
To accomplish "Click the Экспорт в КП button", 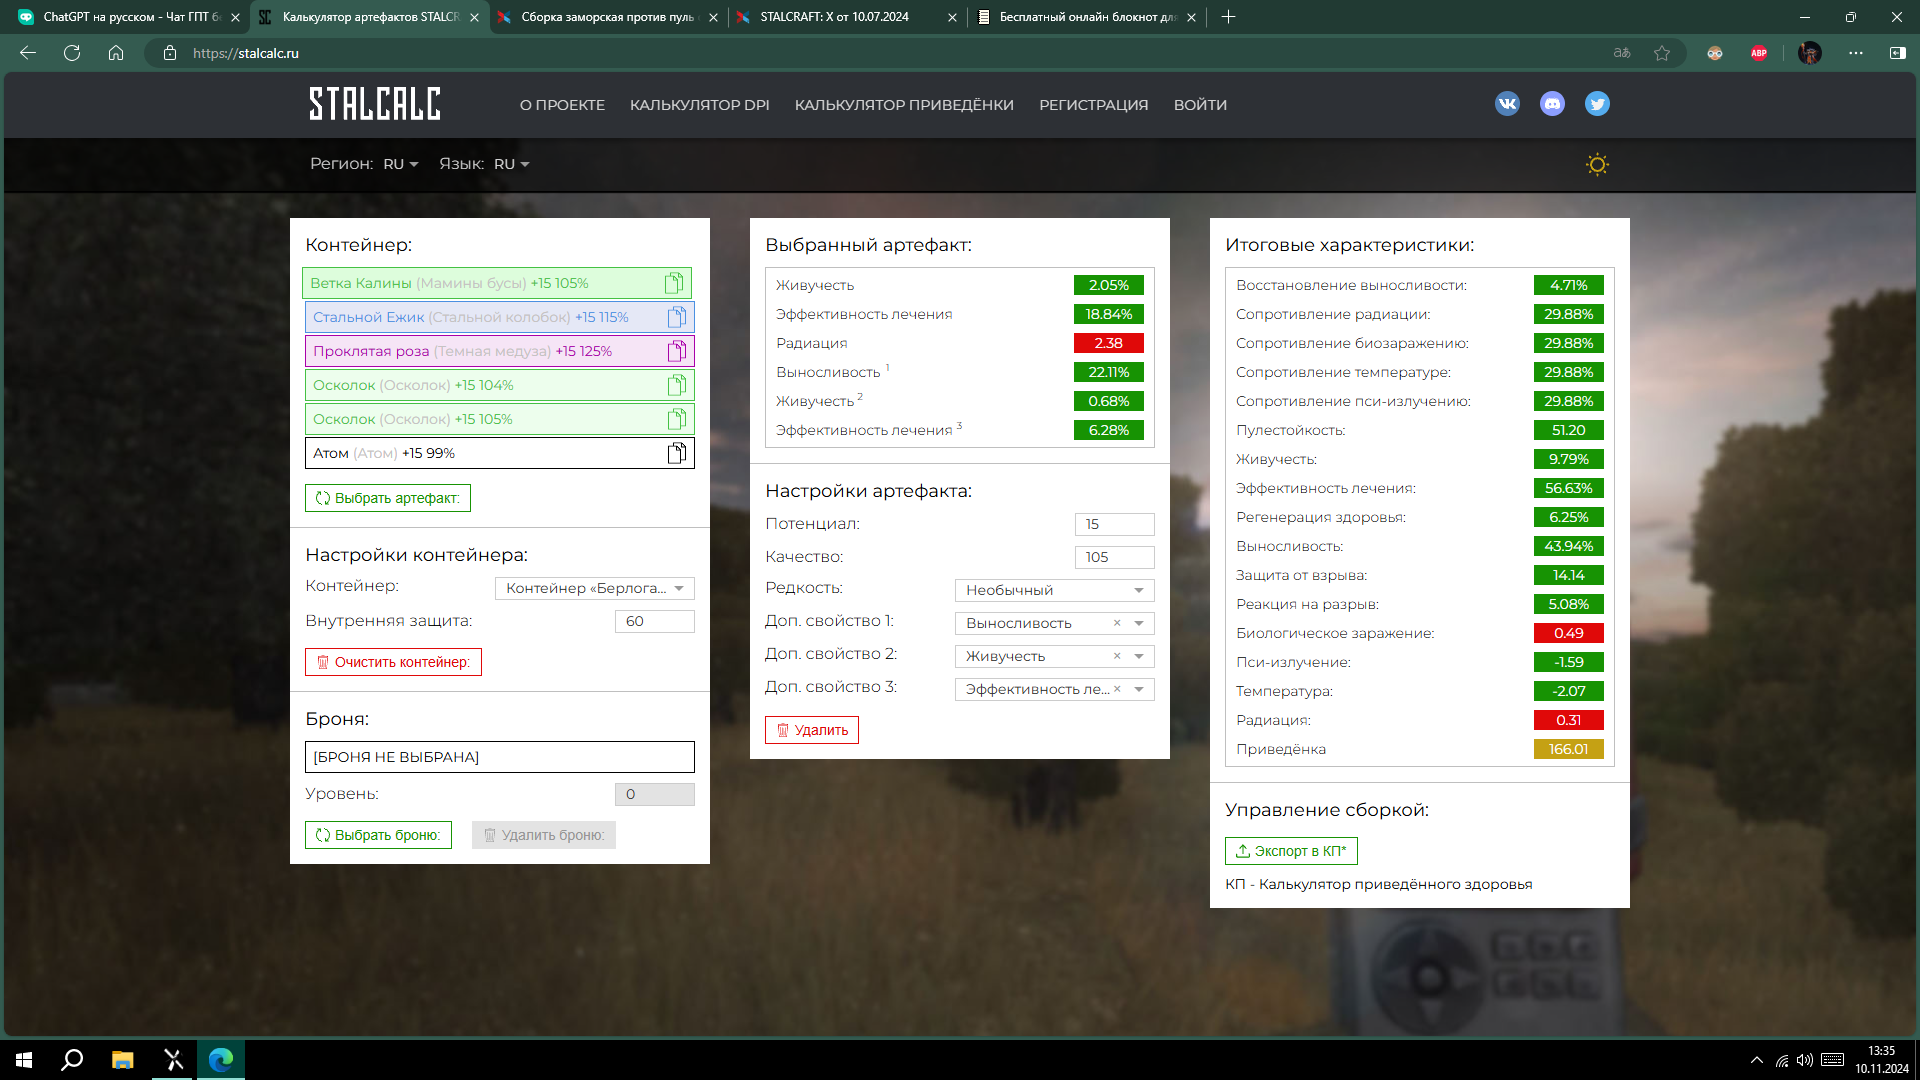I will (1291, 851).
